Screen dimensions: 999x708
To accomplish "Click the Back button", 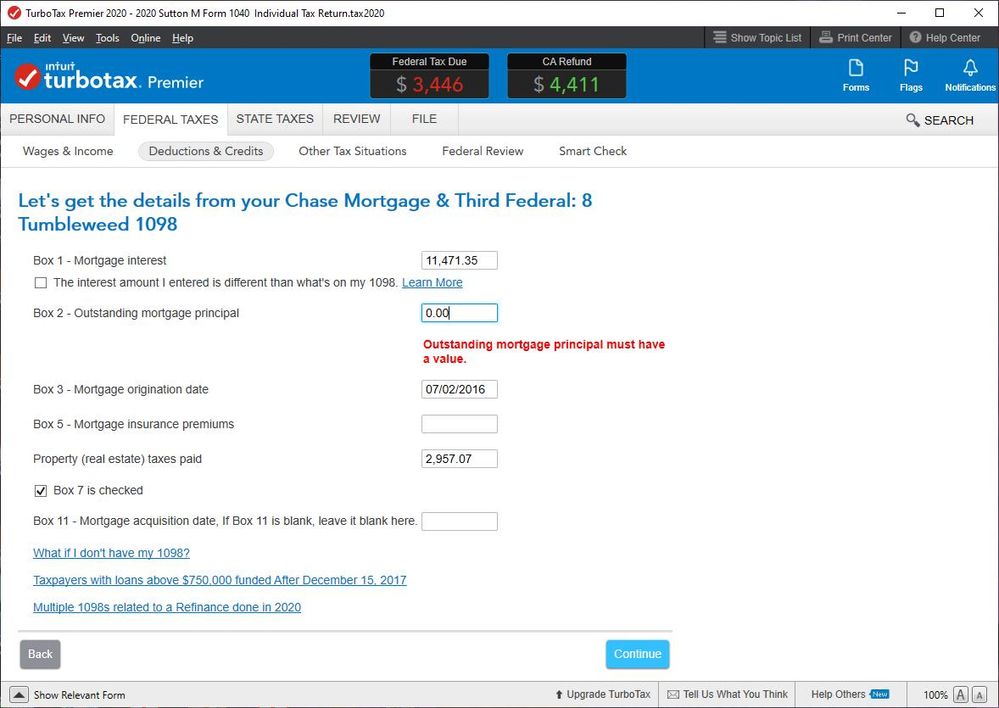I will pyautogui.click(x=40, y=654).
